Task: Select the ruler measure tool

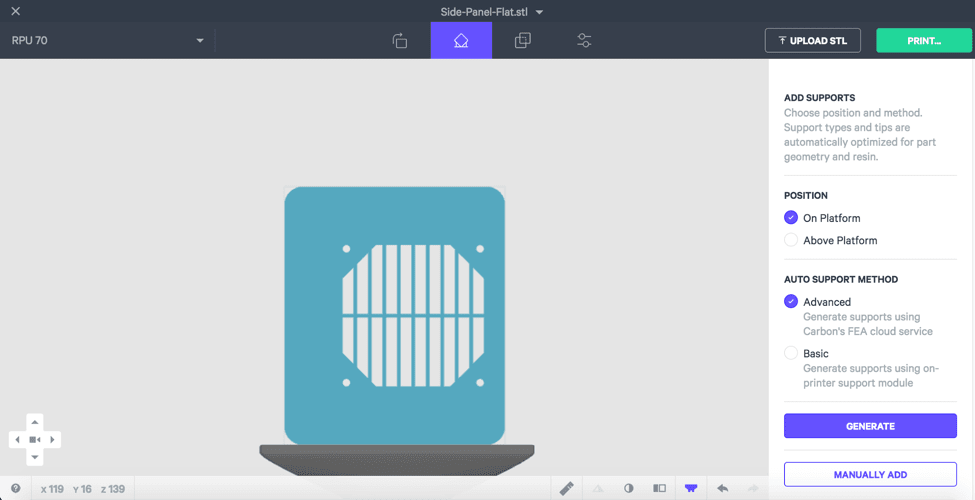Action: [x=566, y=488]
